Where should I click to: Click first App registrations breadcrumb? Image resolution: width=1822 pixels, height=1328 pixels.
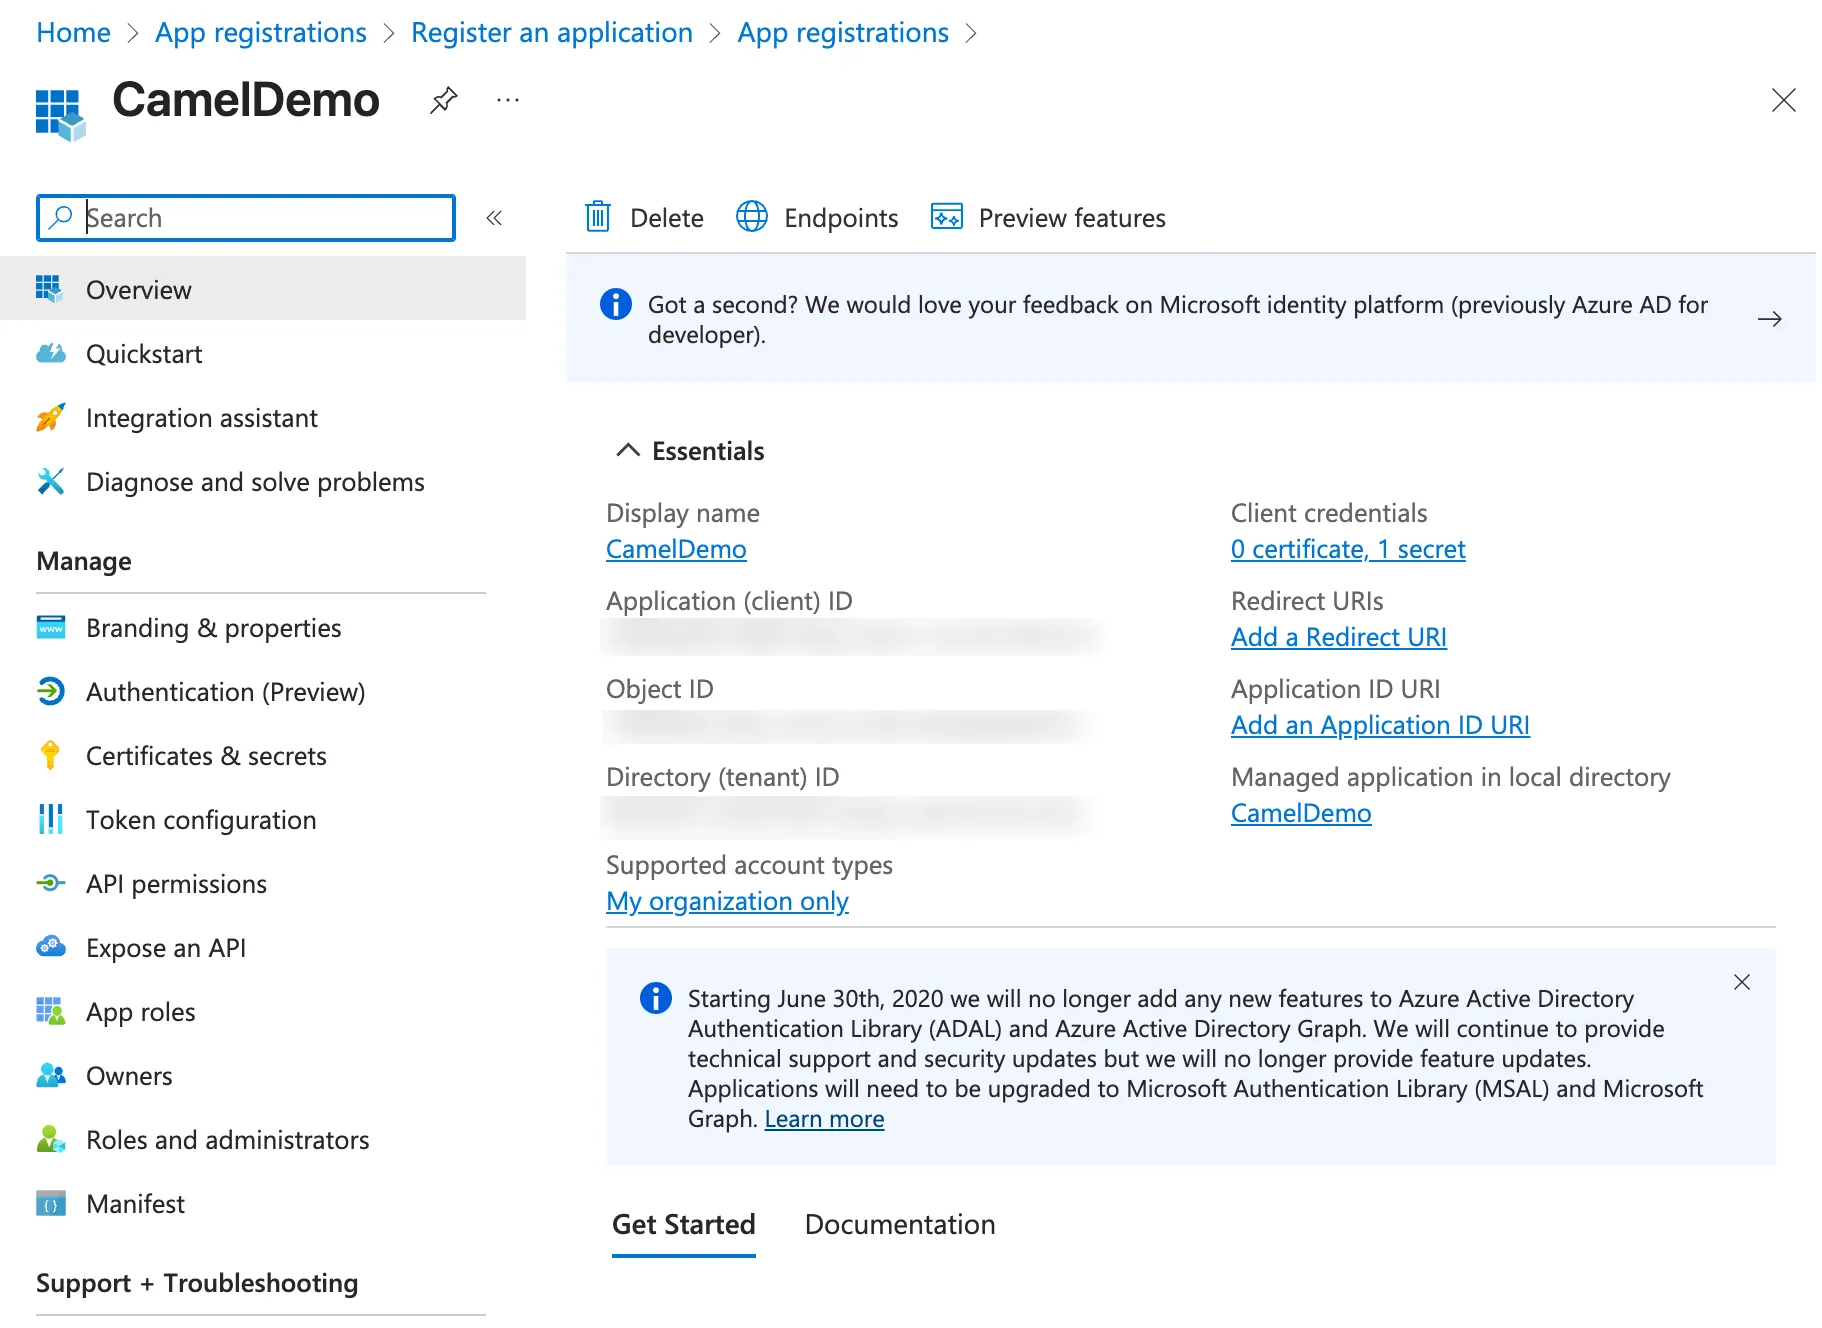(261, 32)
